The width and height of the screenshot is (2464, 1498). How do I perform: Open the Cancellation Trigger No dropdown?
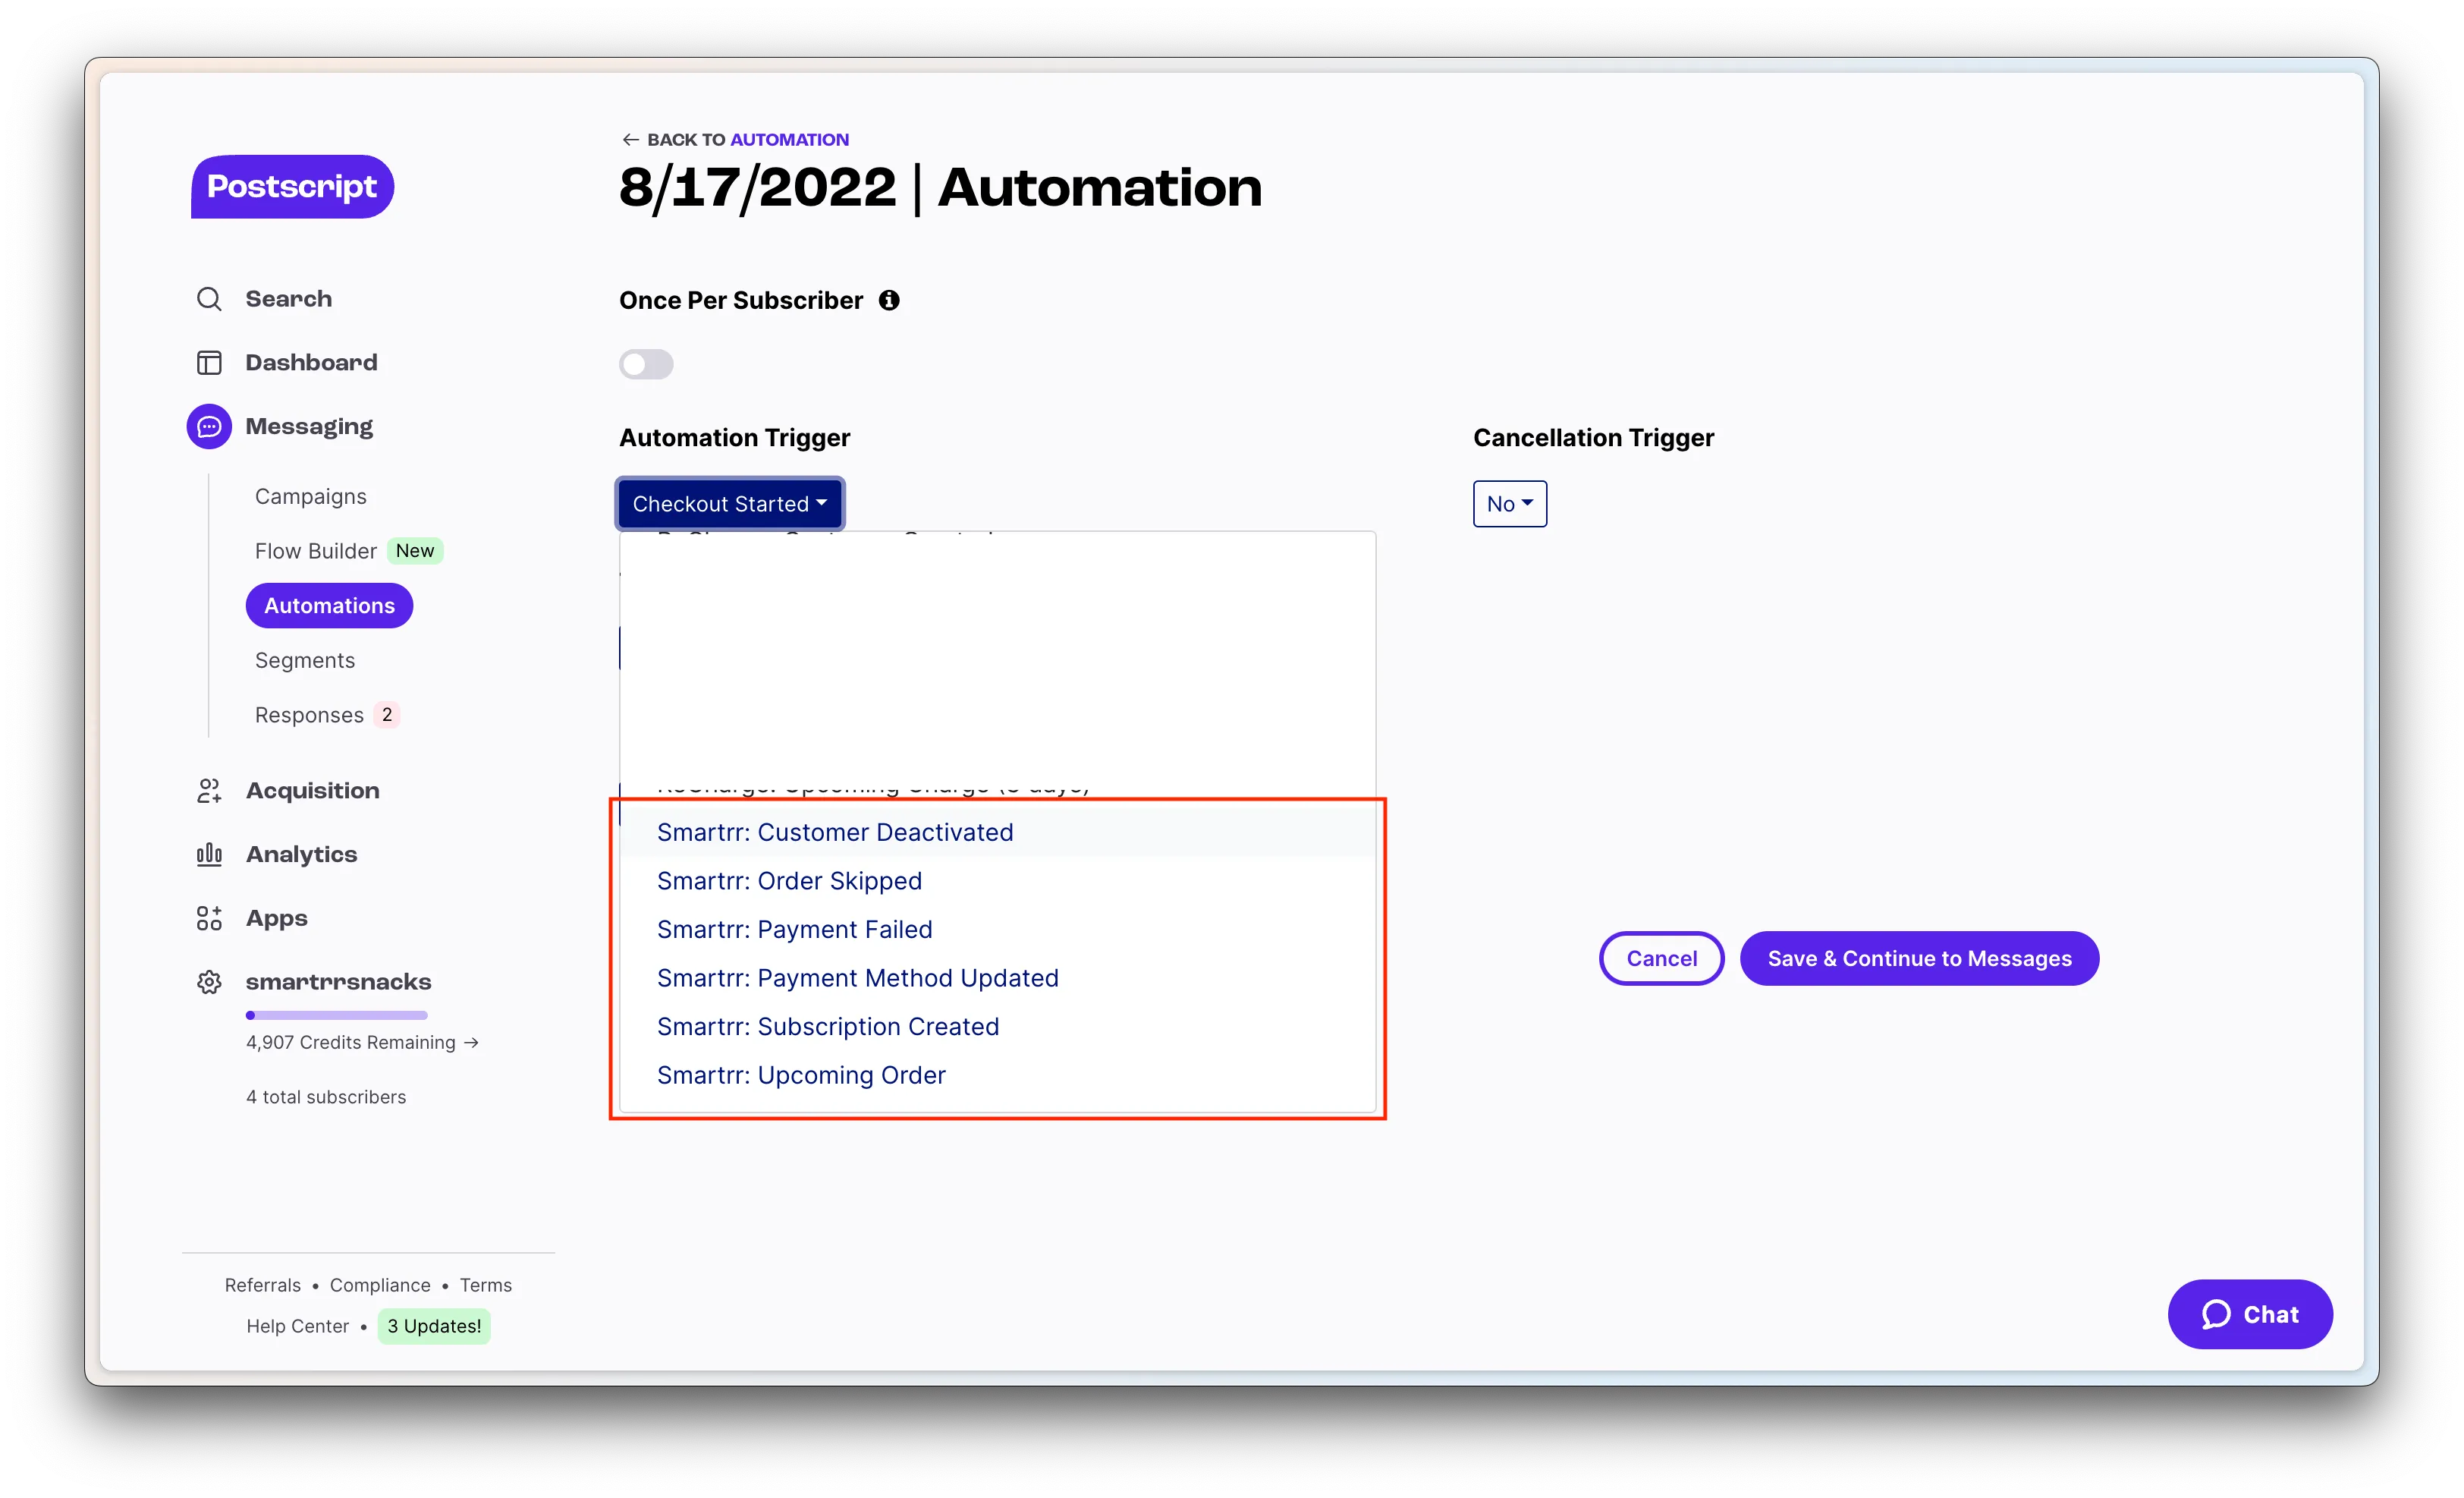coord(1508,503)
